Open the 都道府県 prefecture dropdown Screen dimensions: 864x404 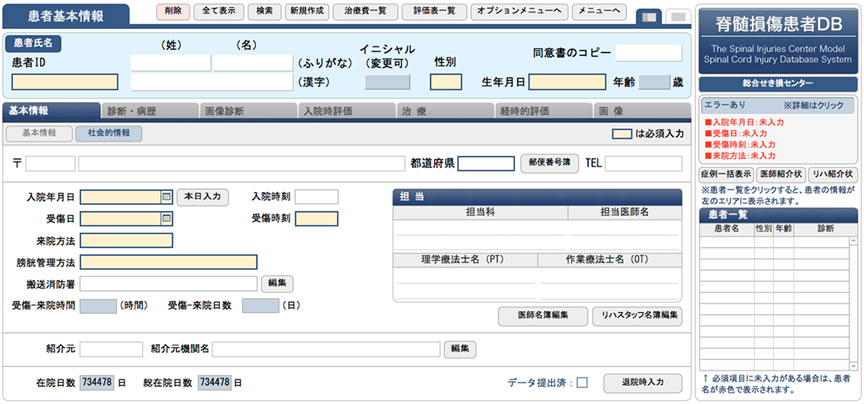click(485, 163)
